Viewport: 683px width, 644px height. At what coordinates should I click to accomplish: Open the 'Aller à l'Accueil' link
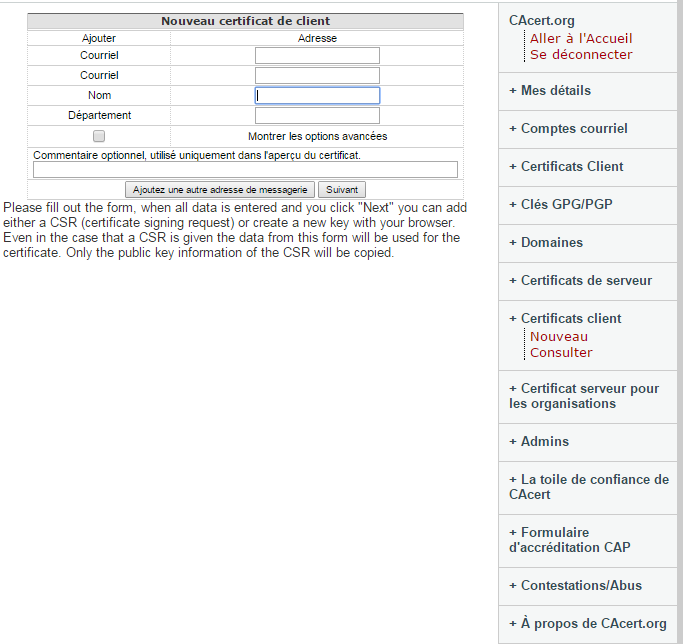[x=581, y=39]
